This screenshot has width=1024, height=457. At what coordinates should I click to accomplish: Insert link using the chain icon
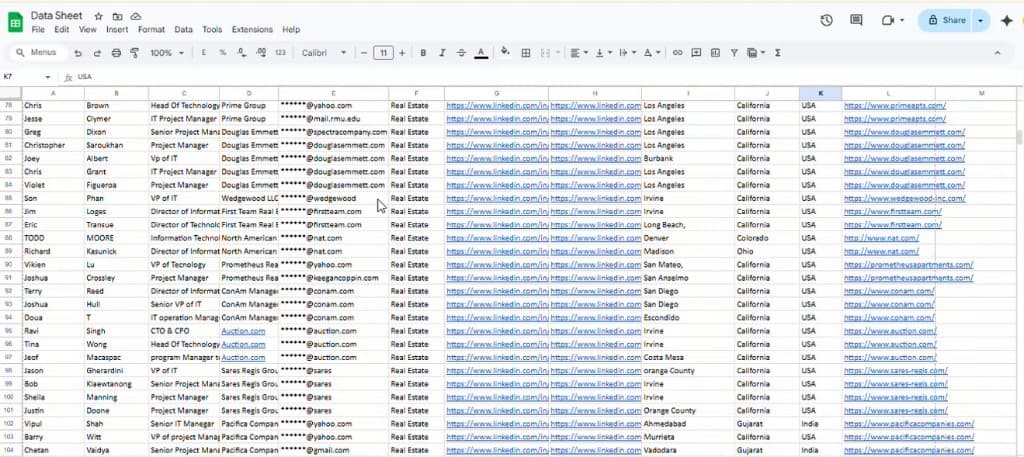677,53
